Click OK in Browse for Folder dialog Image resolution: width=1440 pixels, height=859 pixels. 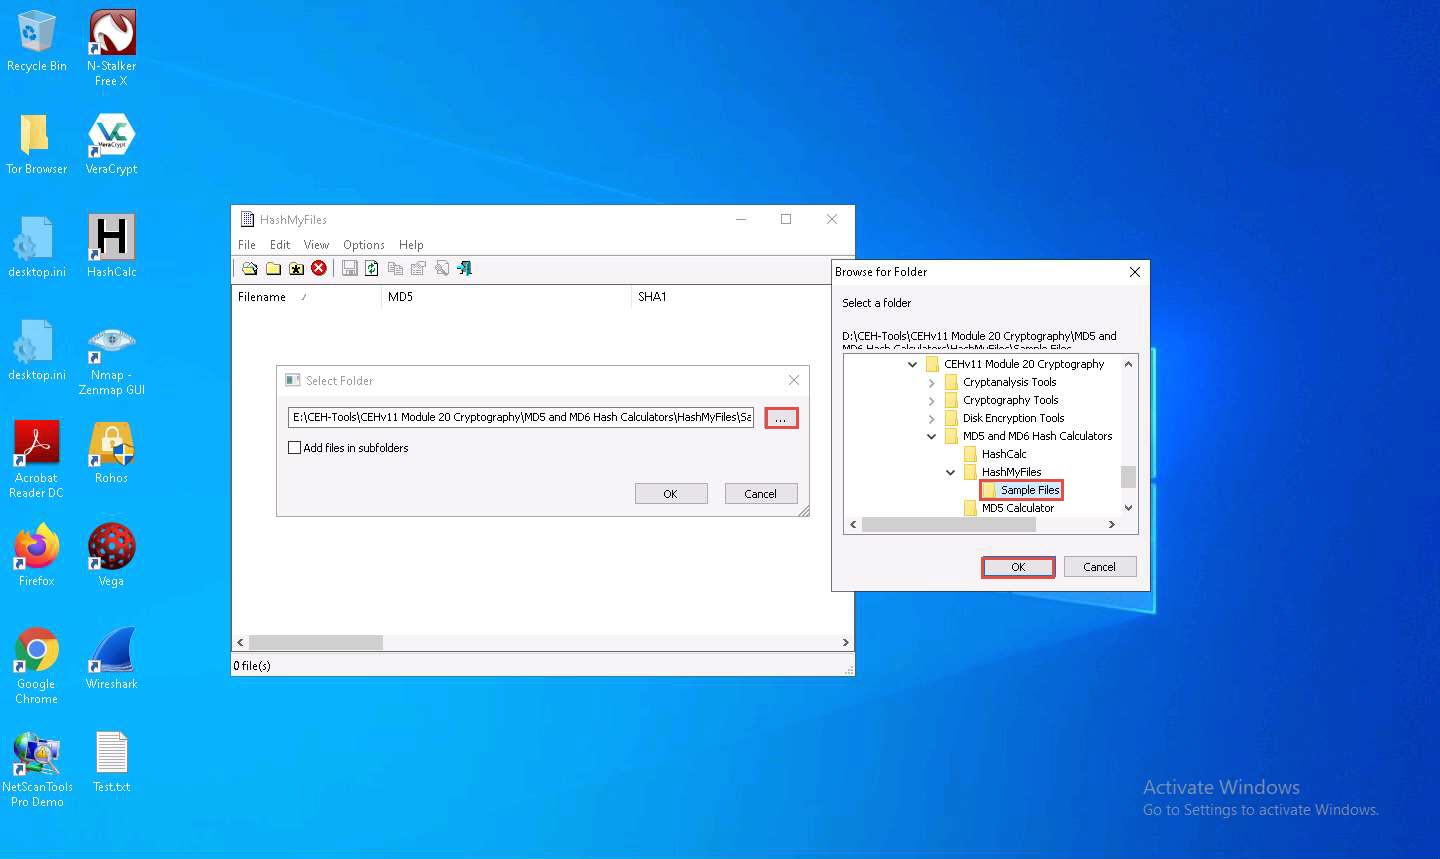tap(1018, 567)
